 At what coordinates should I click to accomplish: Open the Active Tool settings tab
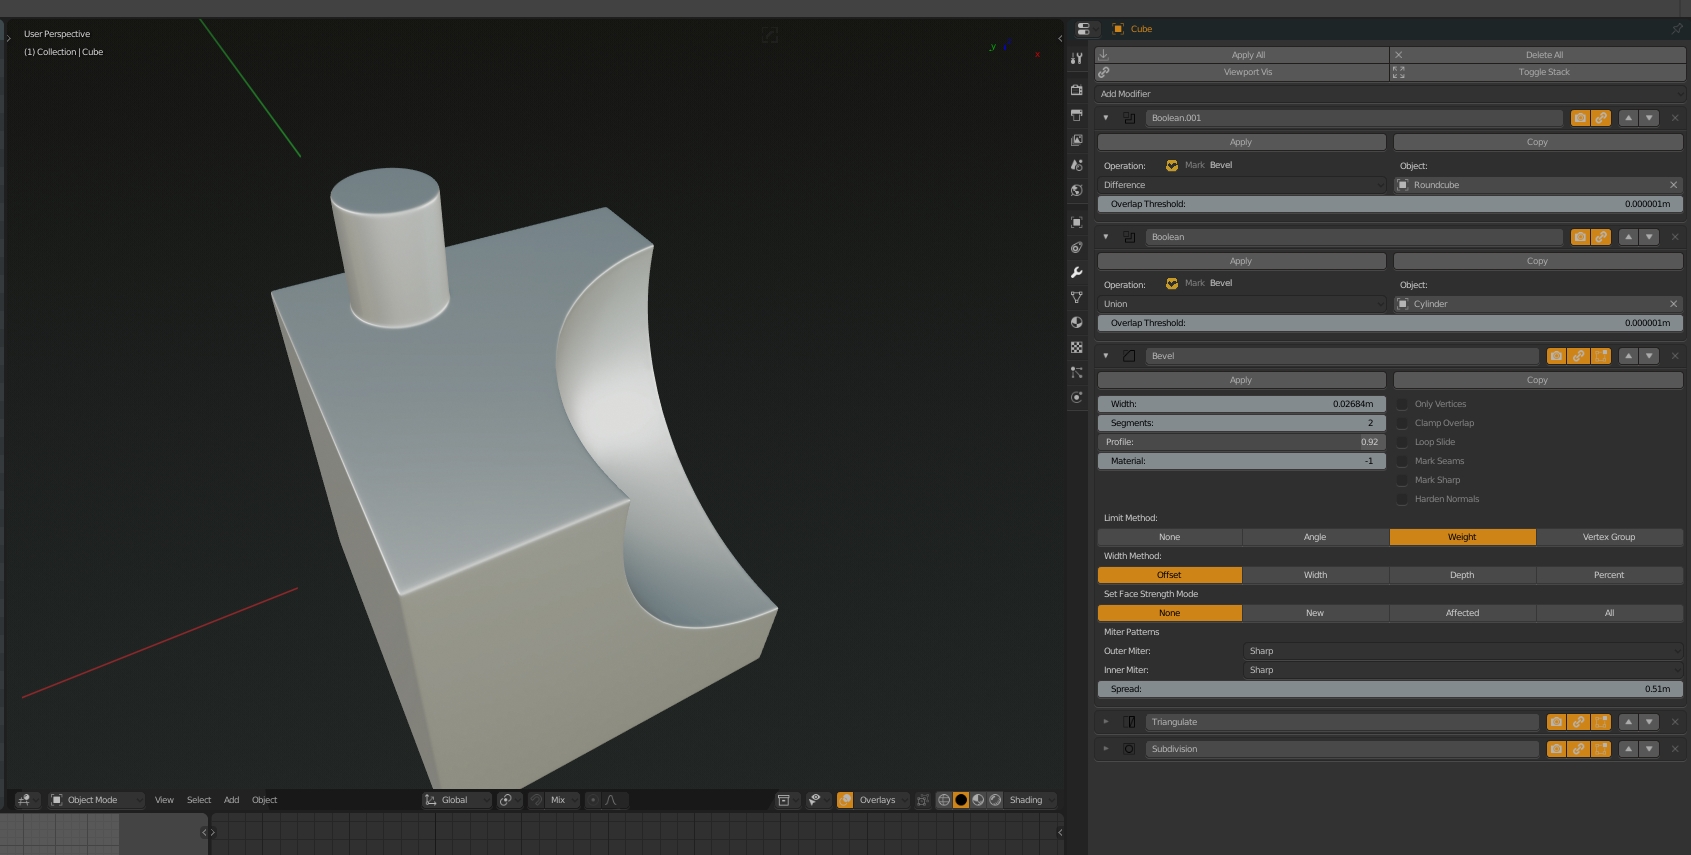1077,58
